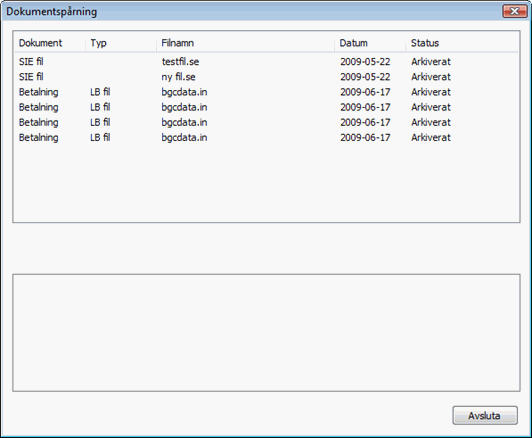Select the last Betalning bgcdata.in row
The image size is (532, 438).
tap(266, 137)
